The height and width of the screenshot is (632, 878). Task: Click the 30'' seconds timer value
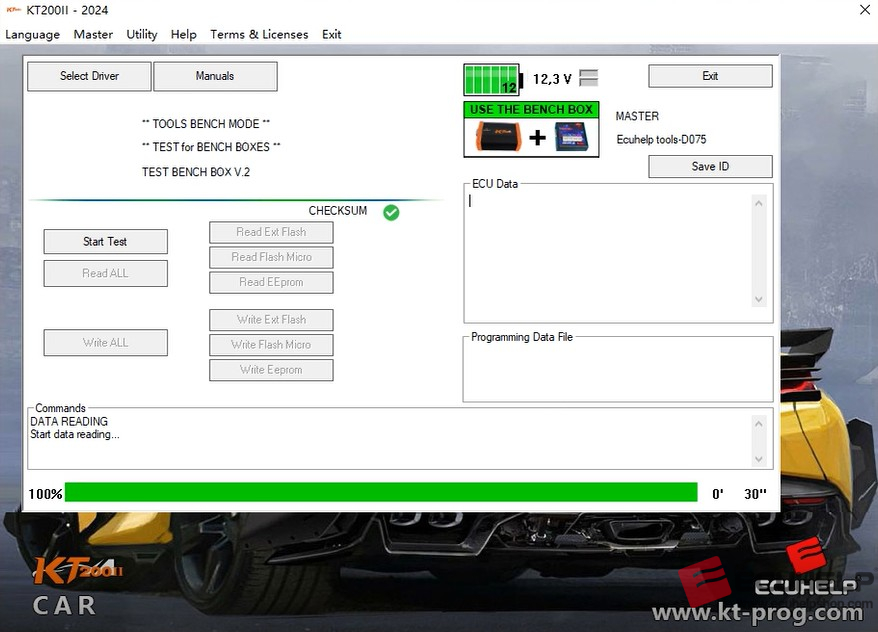click(755, 494)
